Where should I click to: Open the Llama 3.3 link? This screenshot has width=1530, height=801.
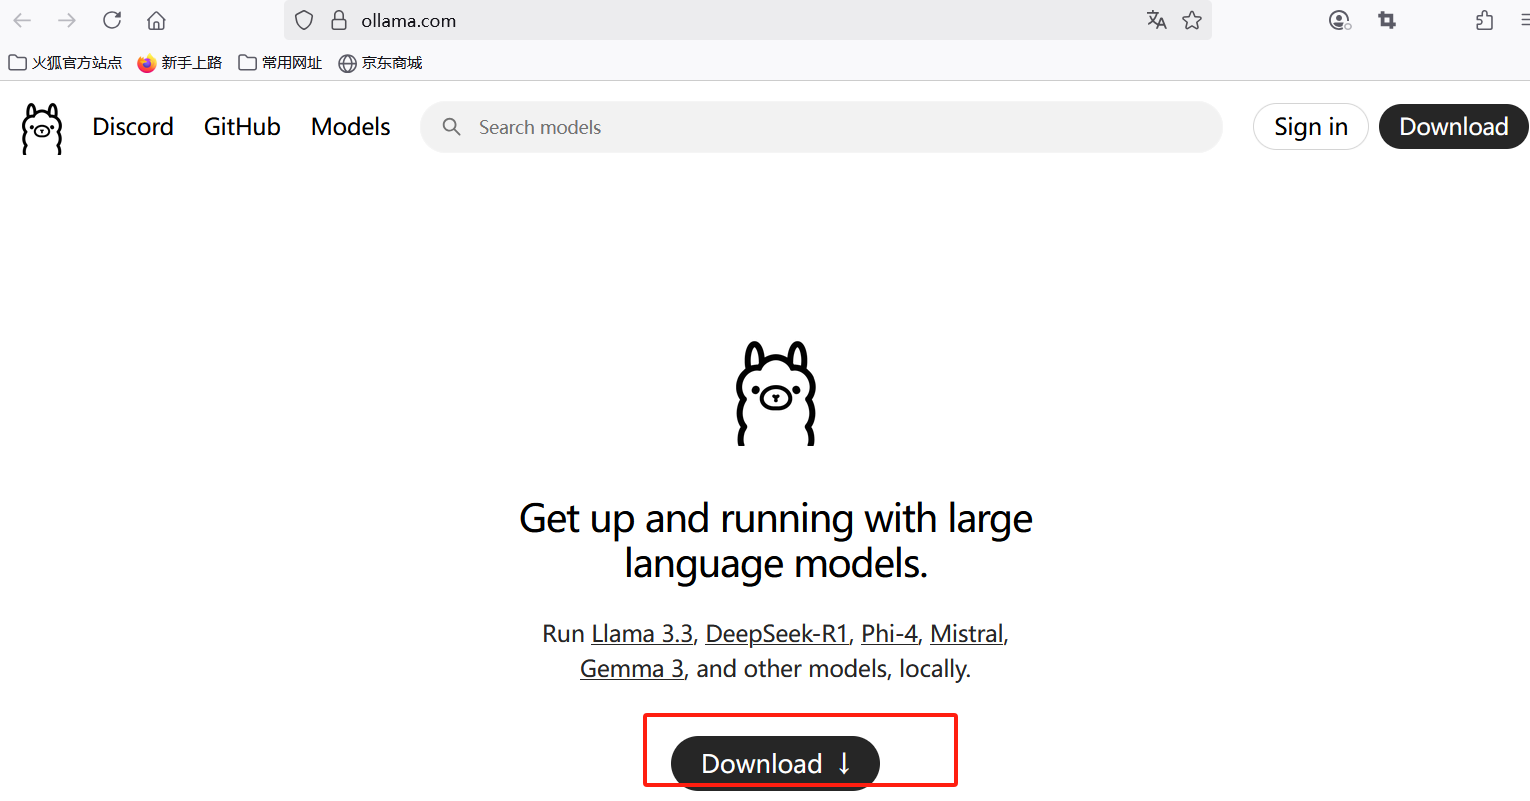coord(642,634)
